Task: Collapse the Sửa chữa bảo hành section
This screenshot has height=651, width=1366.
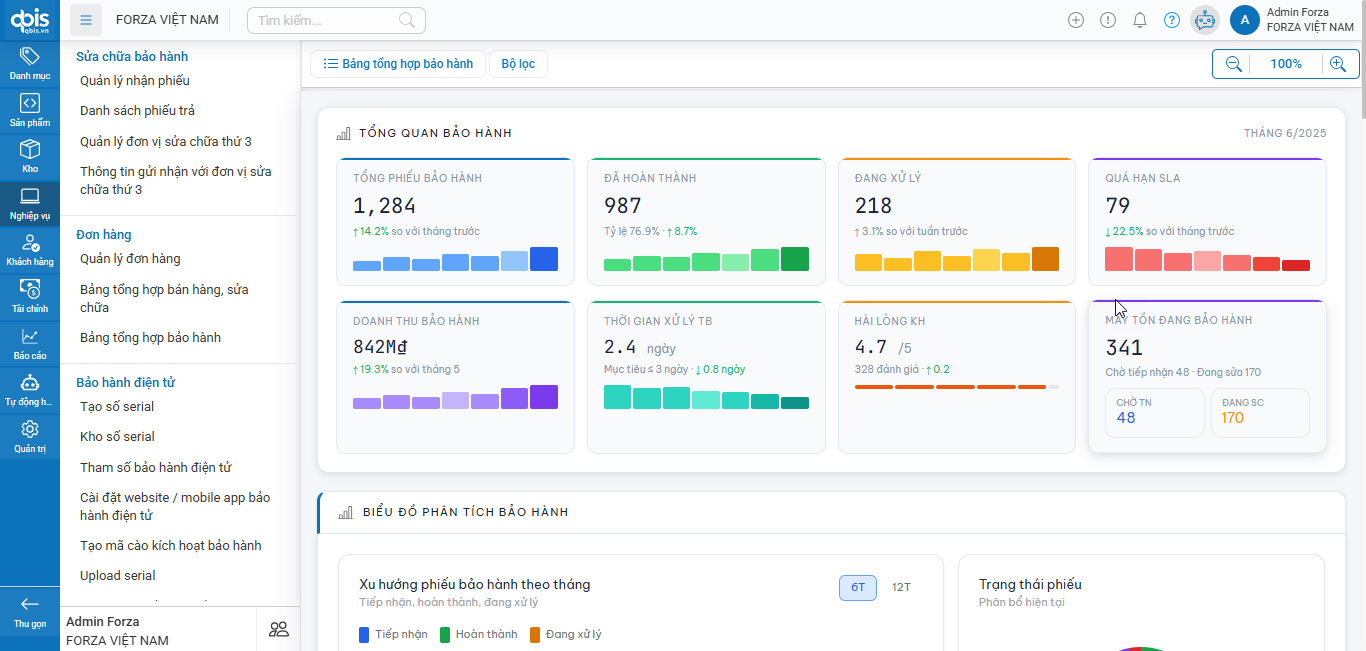Action: (130, 56)
